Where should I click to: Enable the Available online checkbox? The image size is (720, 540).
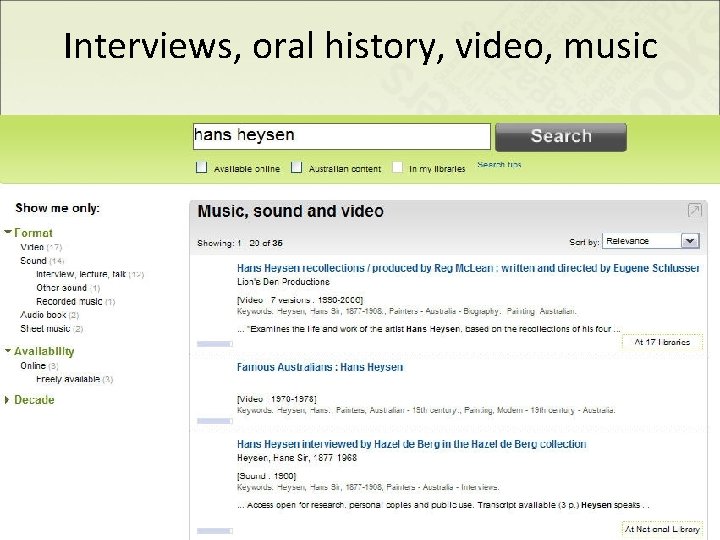coord(201,167)
